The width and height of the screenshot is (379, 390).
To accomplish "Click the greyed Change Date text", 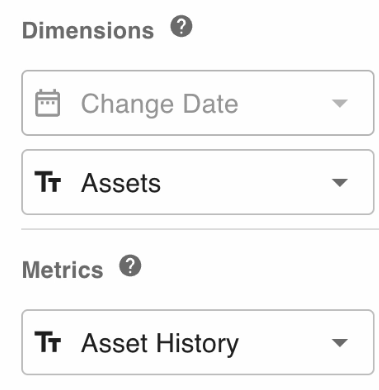I will (x=160, y=104).
